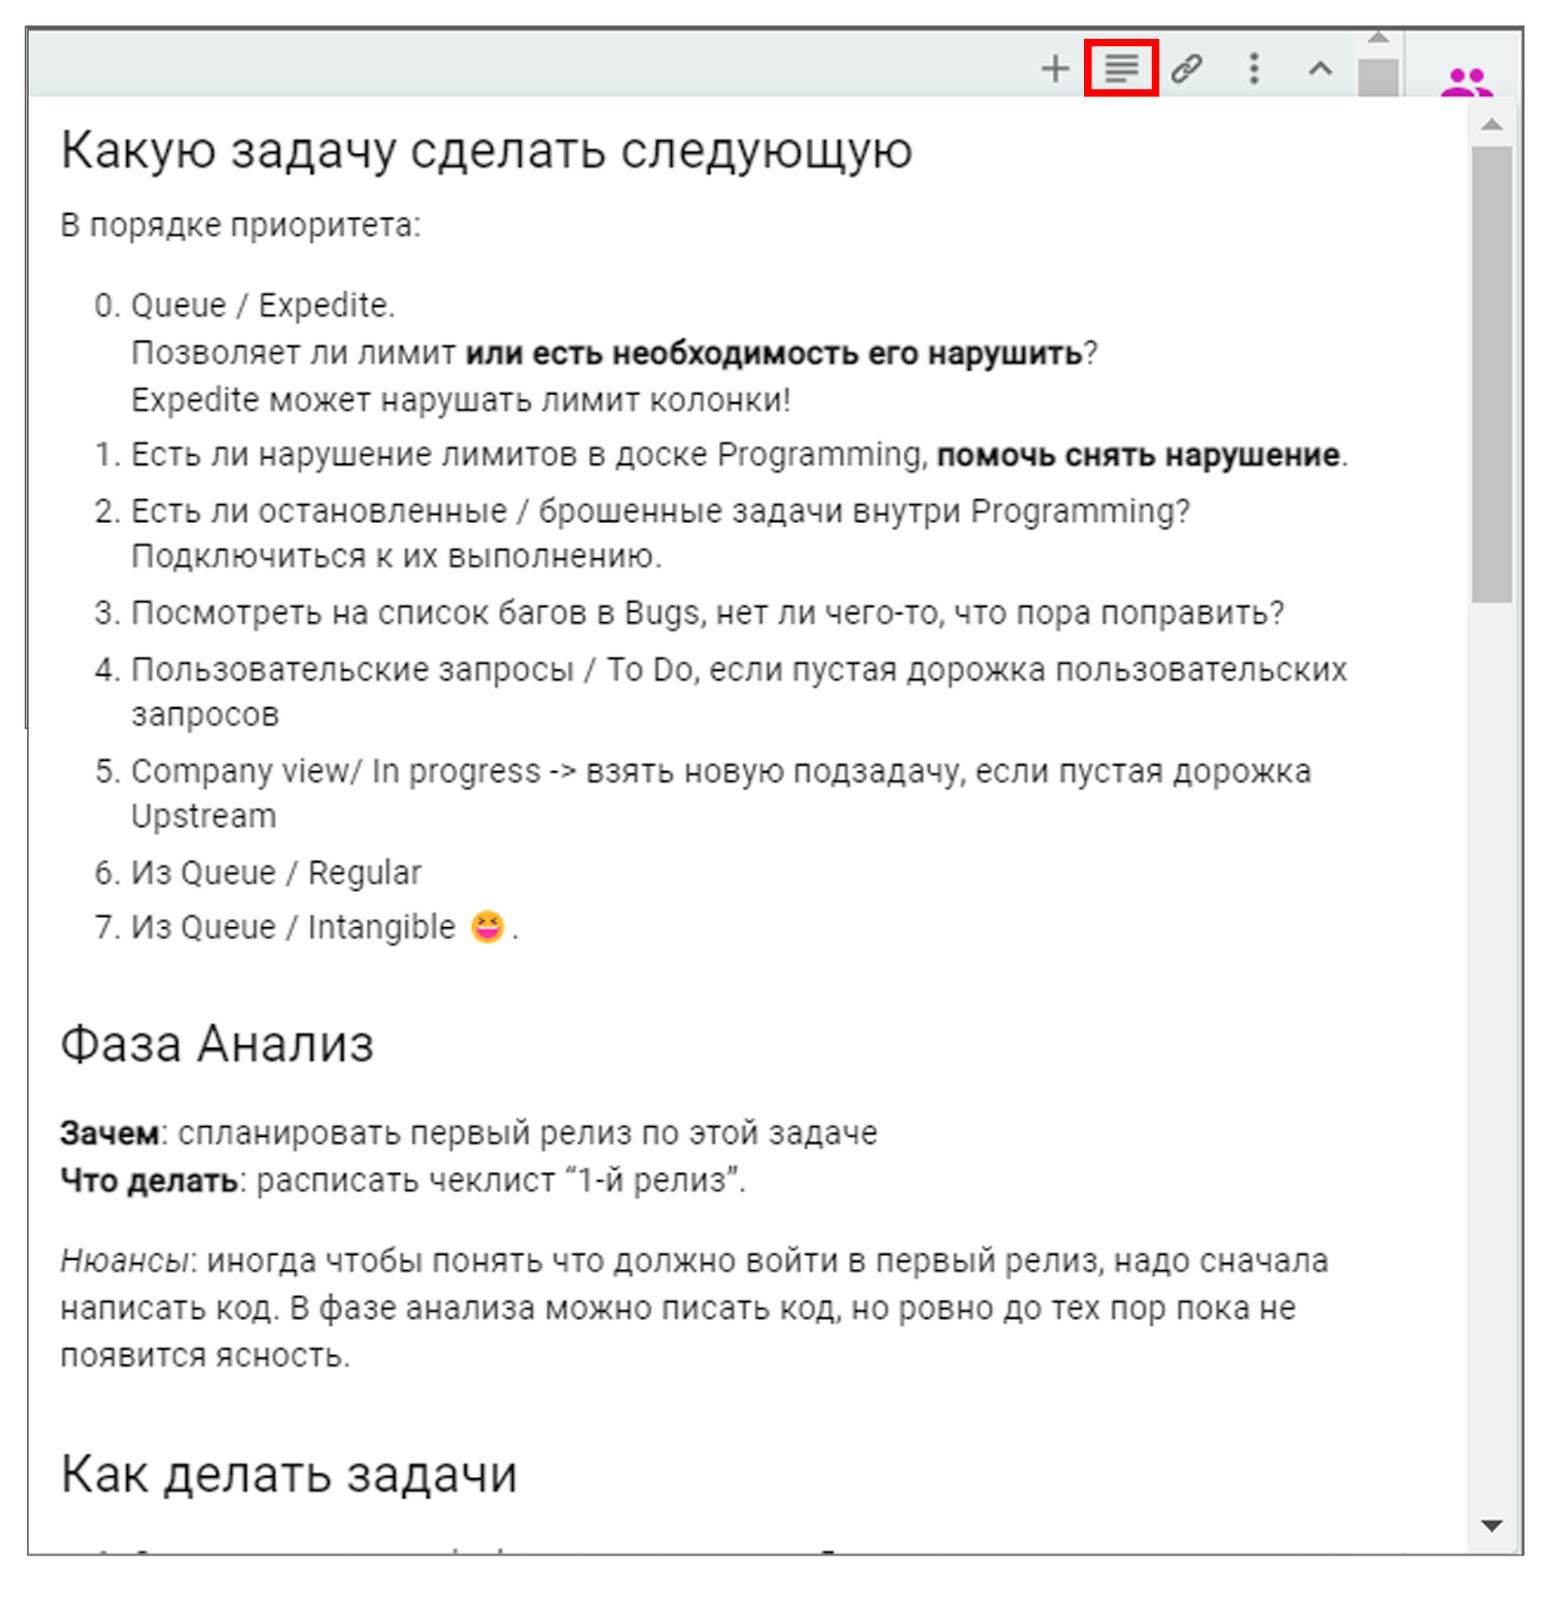1550x1600 pixels.
Task: Click the inner vertical scrollbar thumb
Action: tap(1492, 374)
